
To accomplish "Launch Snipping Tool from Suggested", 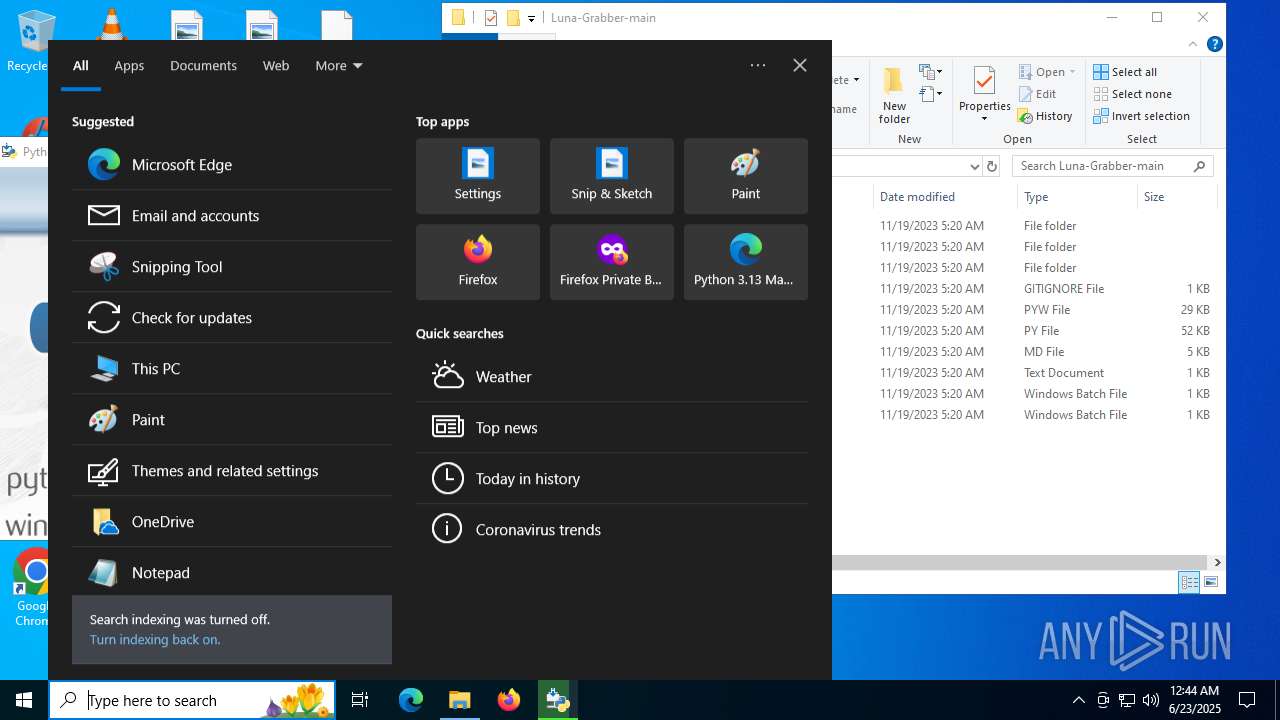I will pos(232,267).
